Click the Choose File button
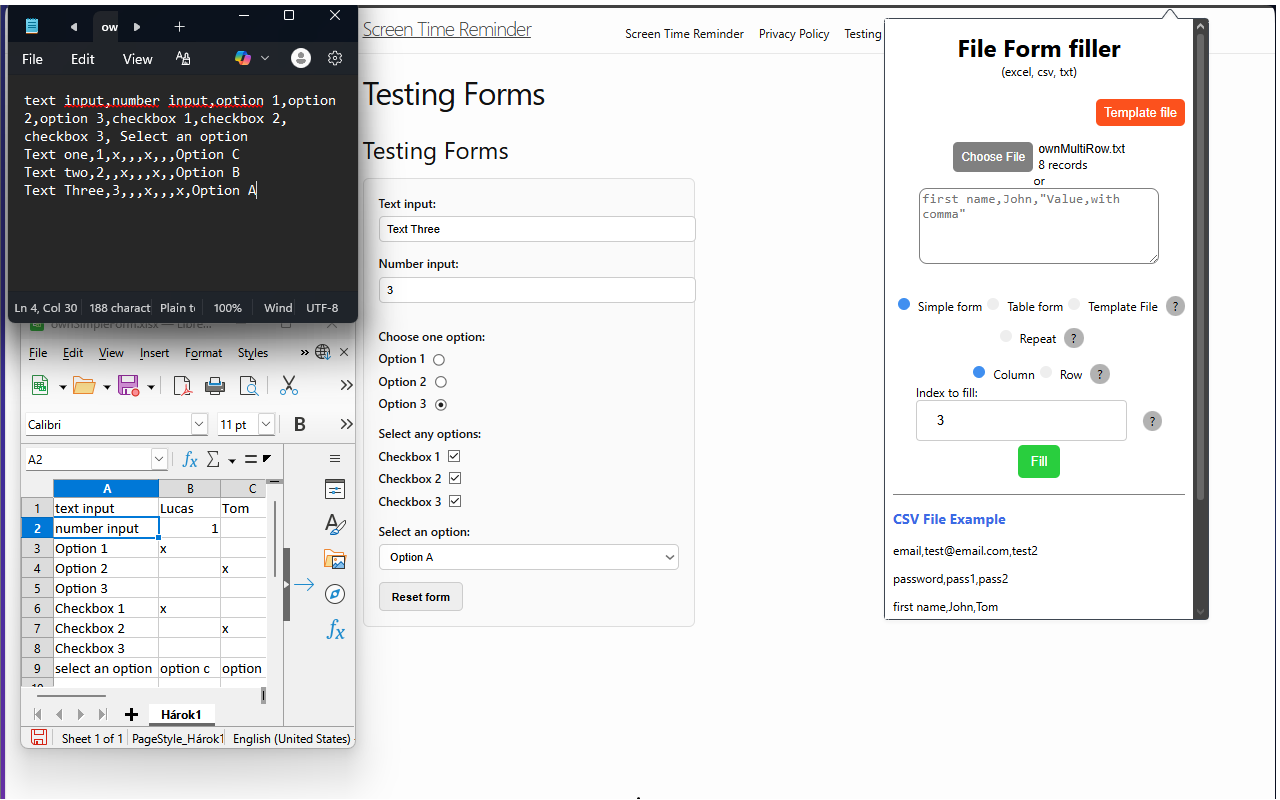 coord(993,156)
